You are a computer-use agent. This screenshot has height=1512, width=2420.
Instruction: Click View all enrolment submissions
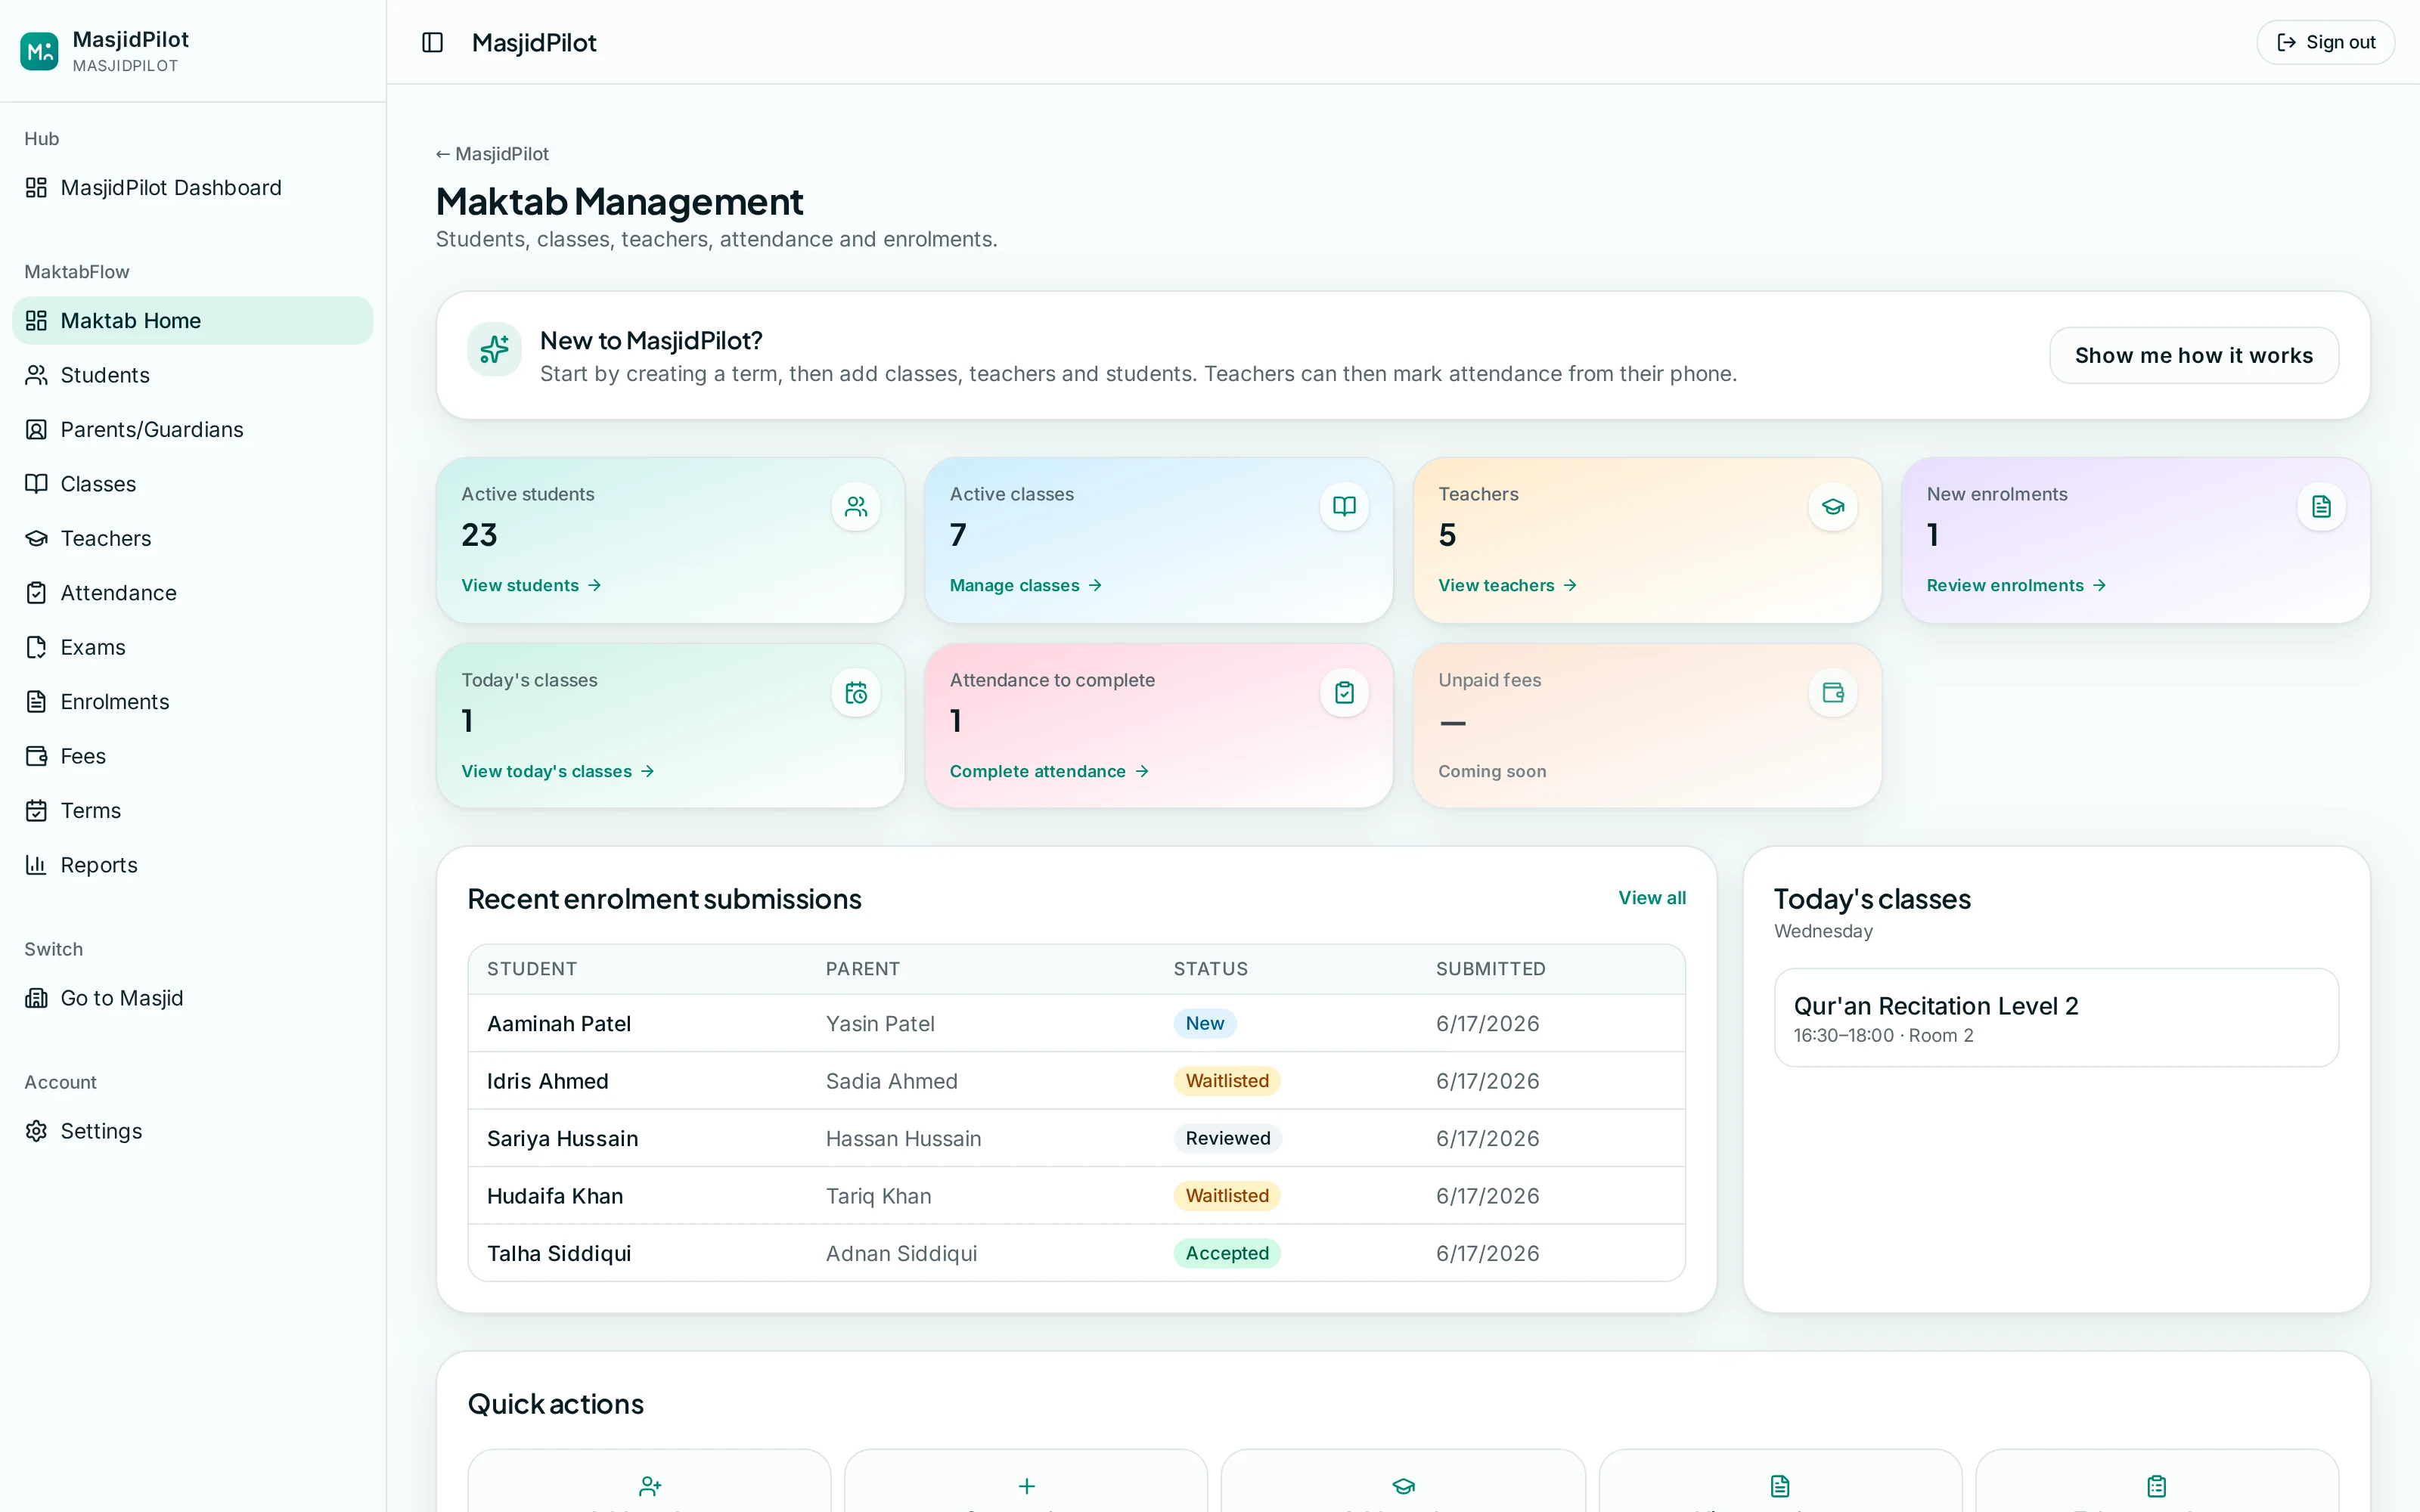point(1652,898)
